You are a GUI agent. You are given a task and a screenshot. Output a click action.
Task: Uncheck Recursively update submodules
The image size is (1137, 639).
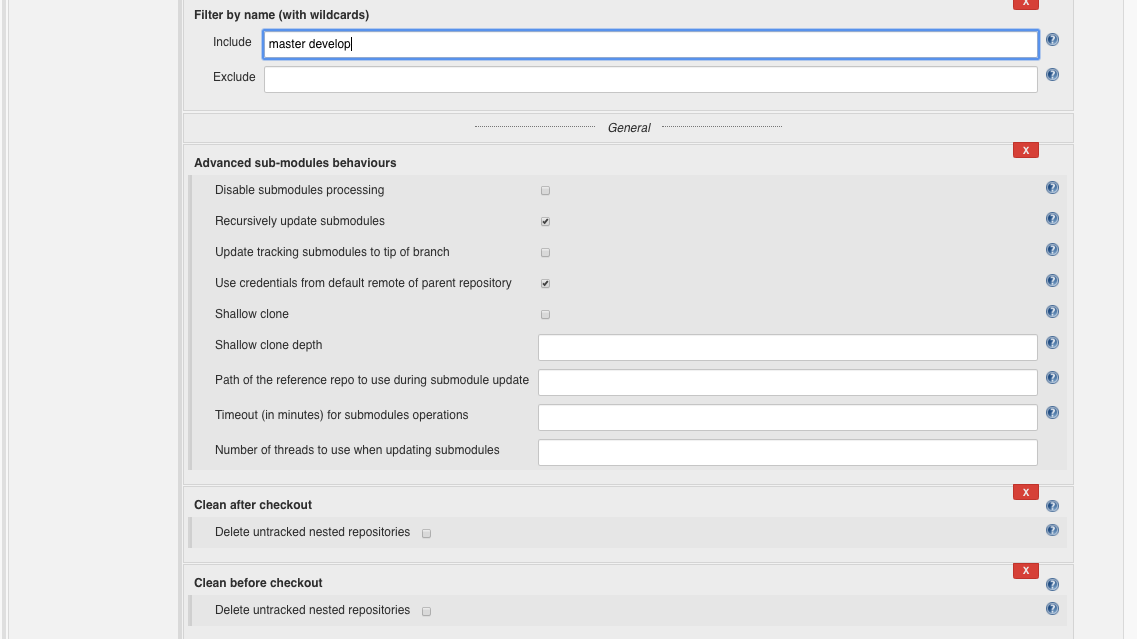545,221
